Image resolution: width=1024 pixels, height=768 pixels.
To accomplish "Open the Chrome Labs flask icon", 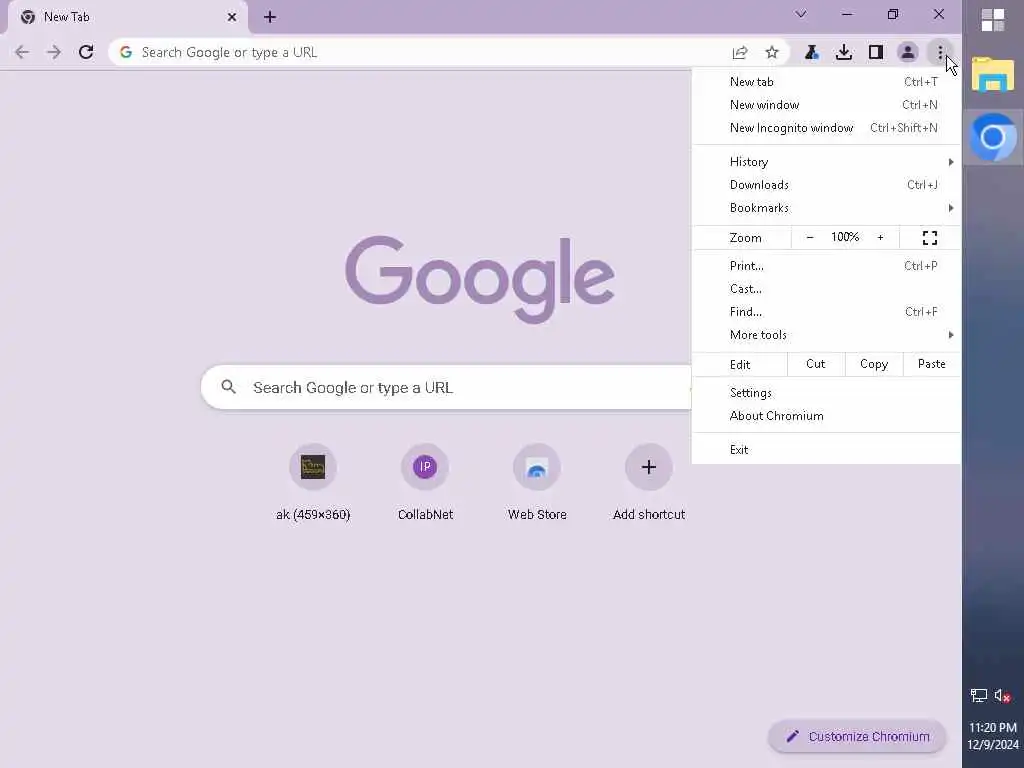I will coord(812,52).
